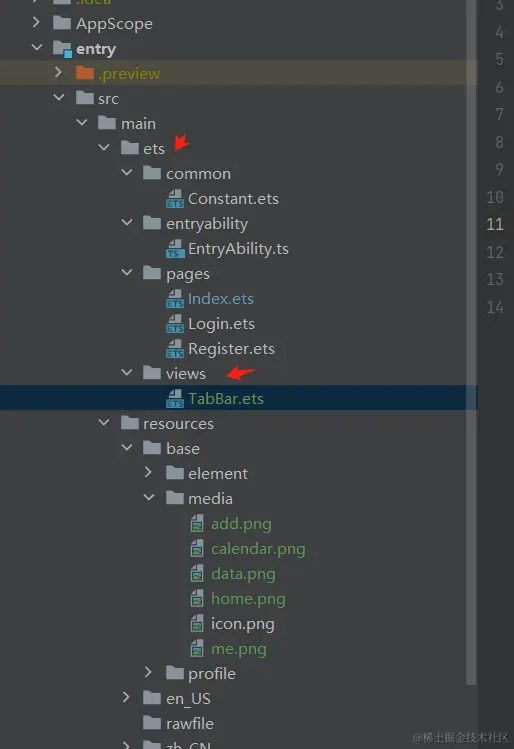Collapse the views folder chevron
Viewport: 514px width, 749px height.
tap(127, 372)
